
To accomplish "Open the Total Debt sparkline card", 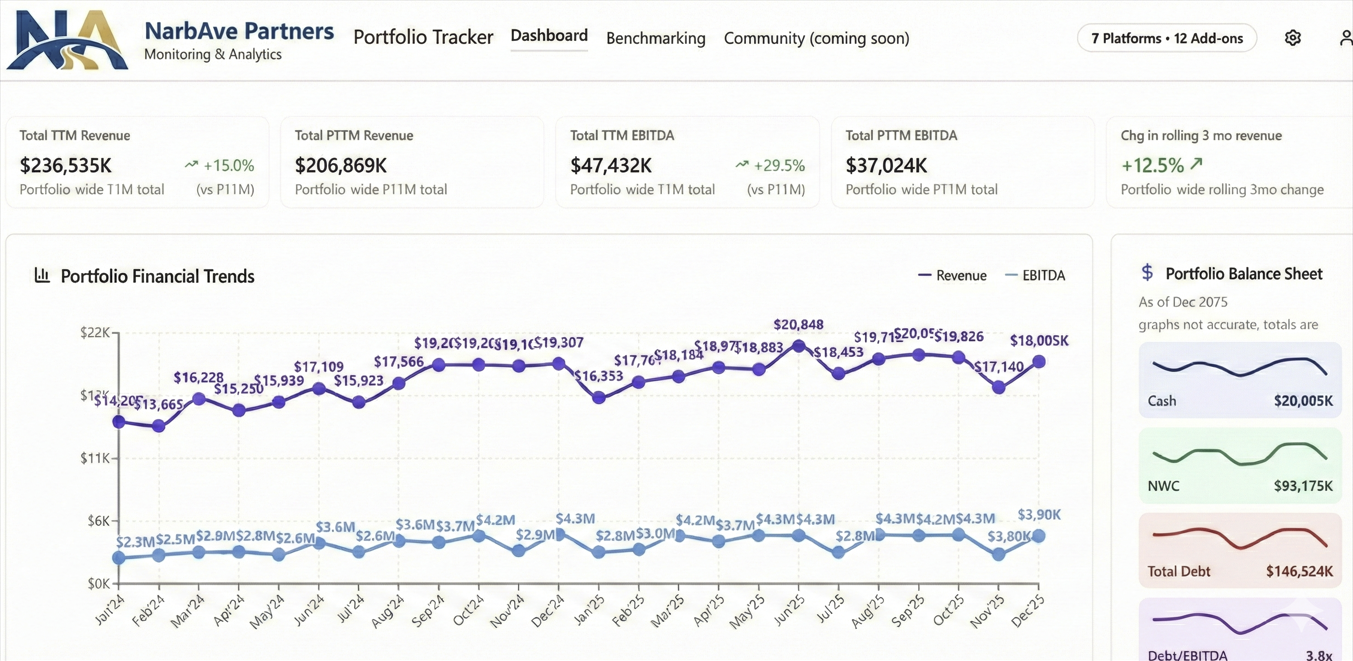I will pos(1240,550).
